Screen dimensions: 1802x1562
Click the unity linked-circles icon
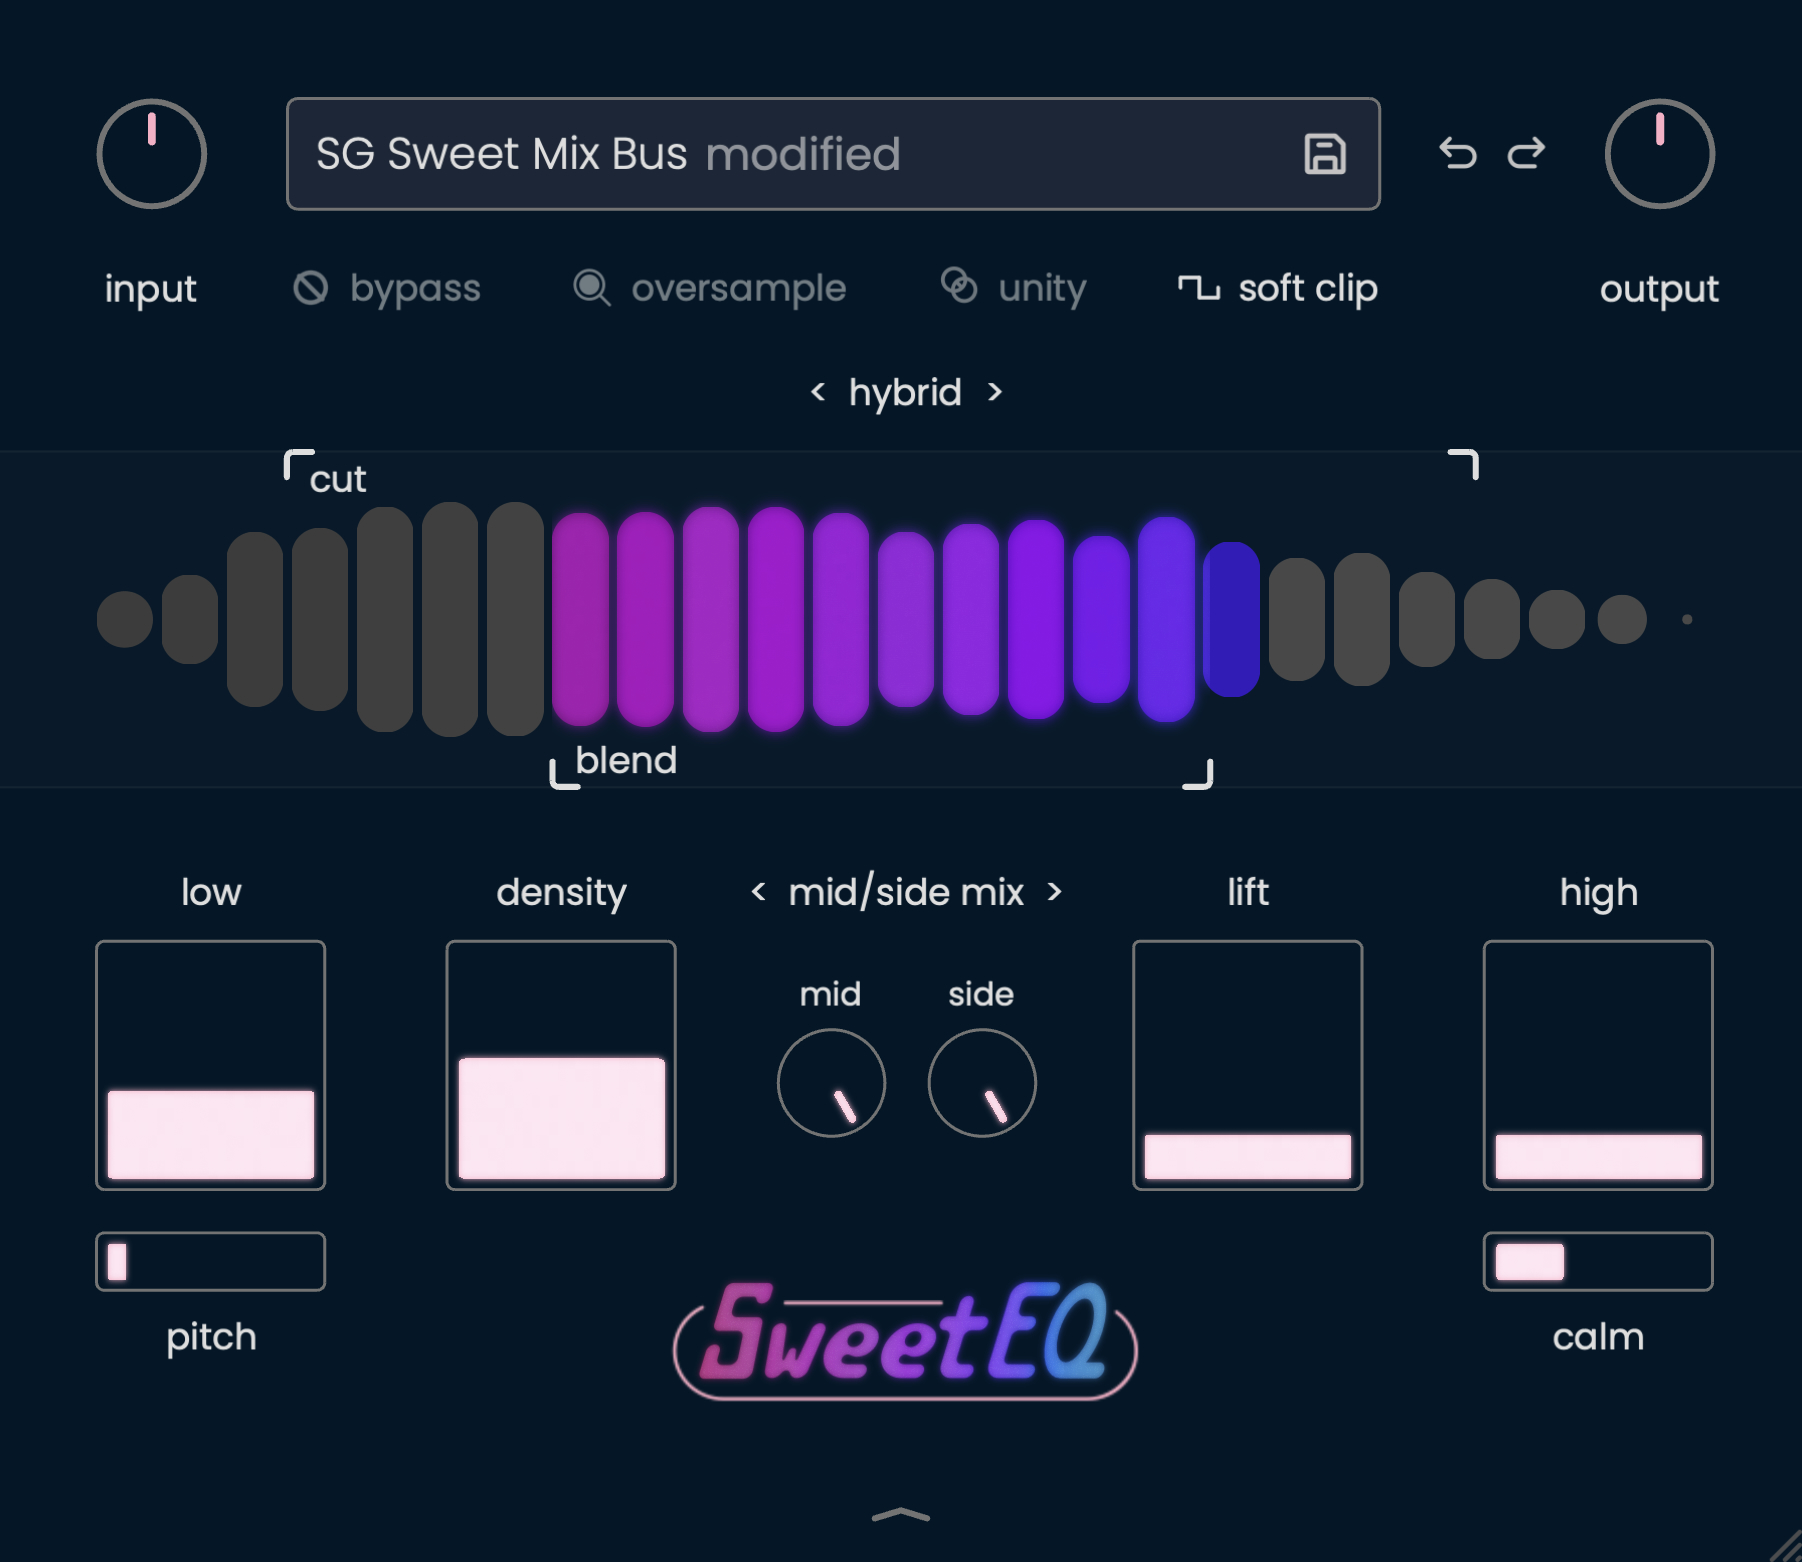tap(959, 286)
